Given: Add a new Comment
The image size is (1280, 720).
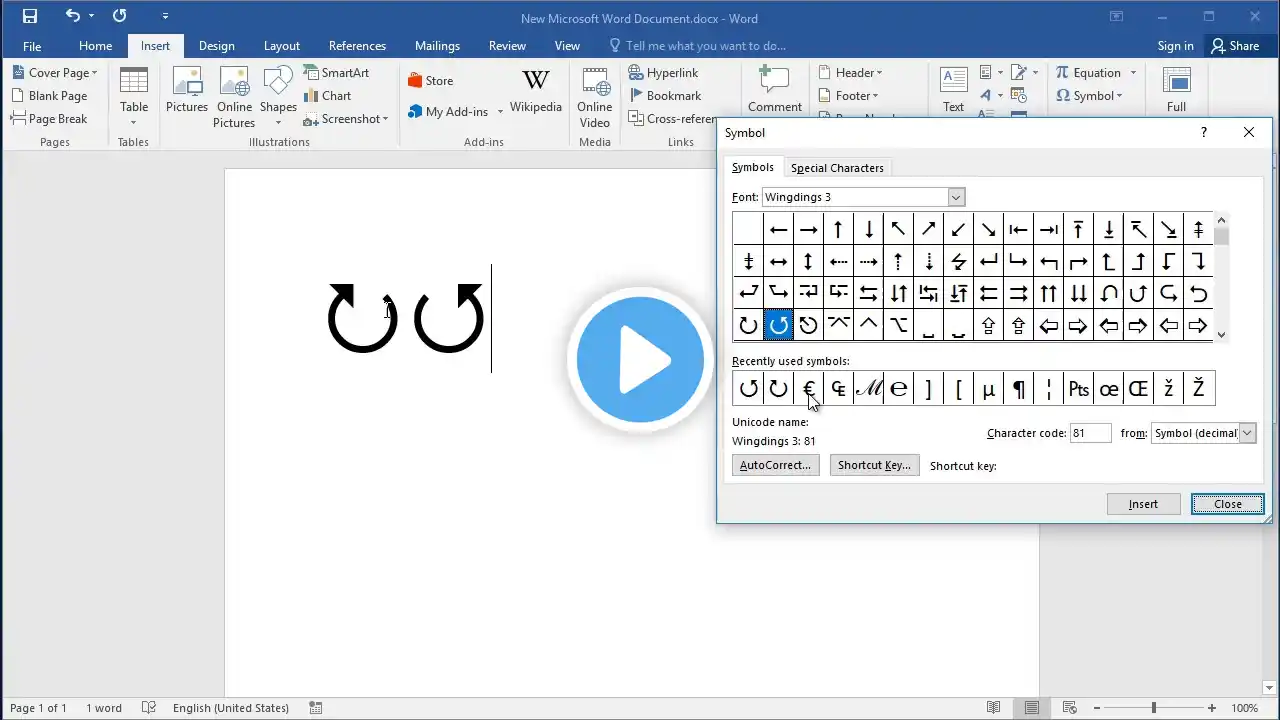Looking at the screenshot, I should tap(775, 91).
